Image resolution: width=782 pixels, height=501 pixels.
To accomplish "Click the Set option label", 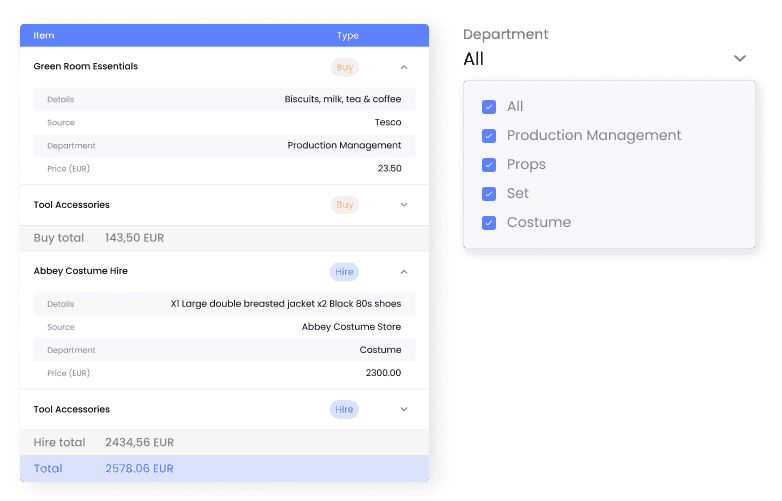I will (518, 193).
